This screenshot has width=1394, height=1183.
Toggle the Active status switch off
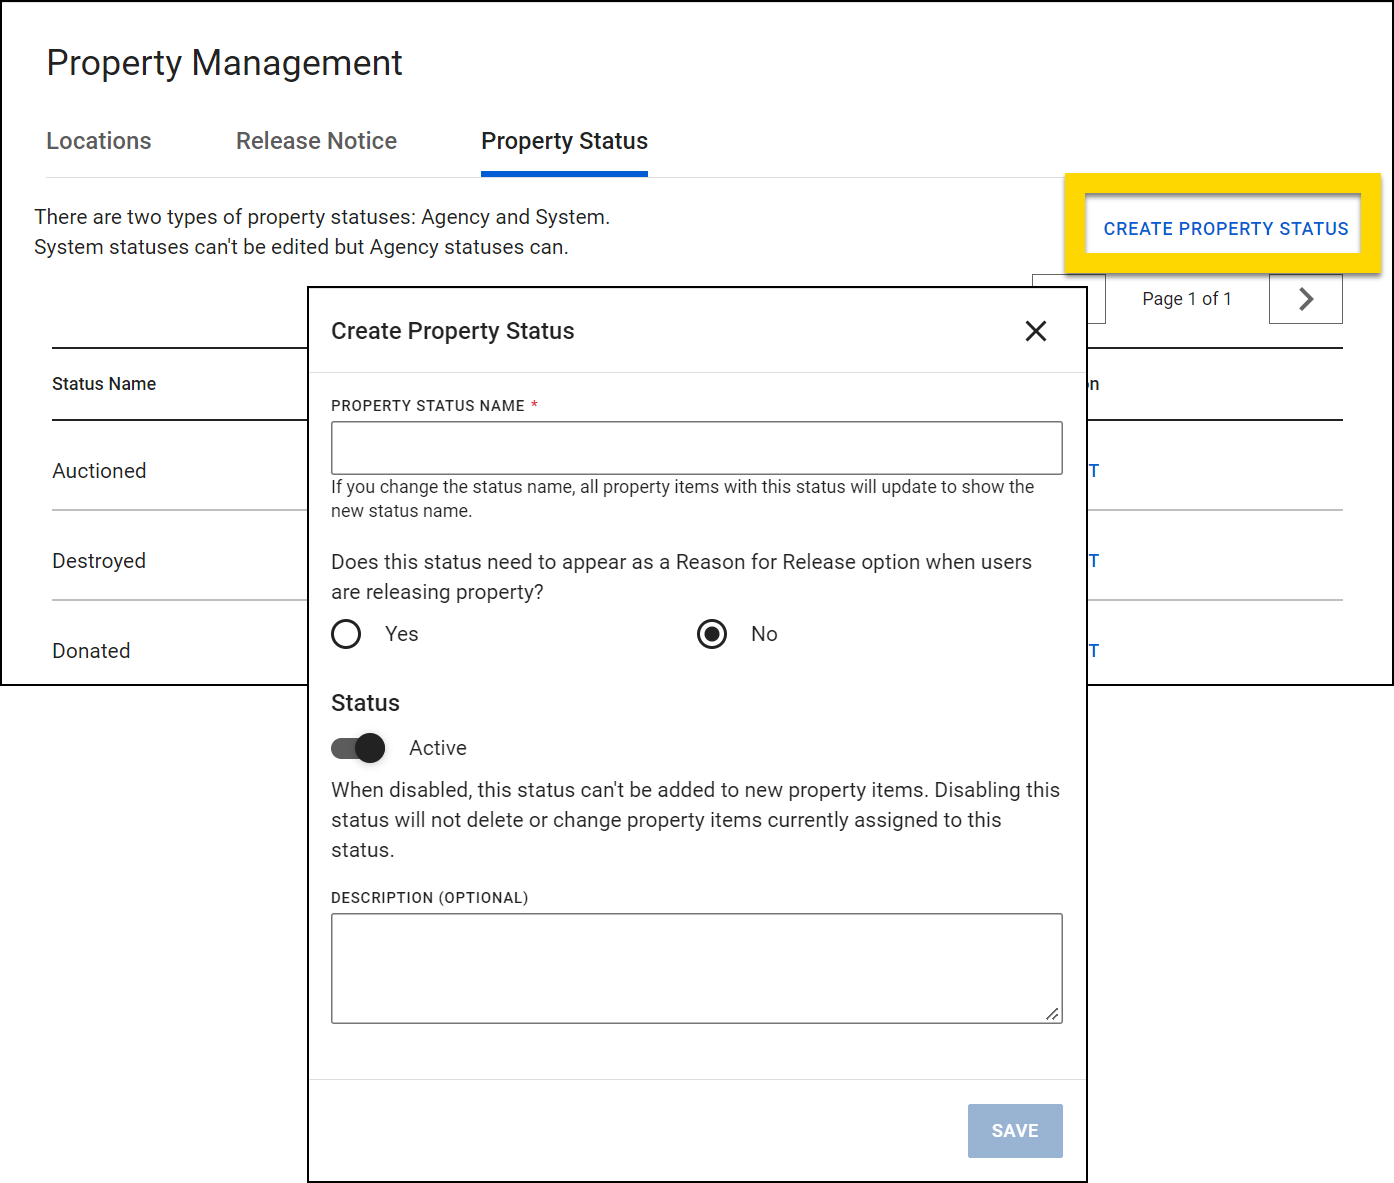pyautogui.click(x=357, y=748)
